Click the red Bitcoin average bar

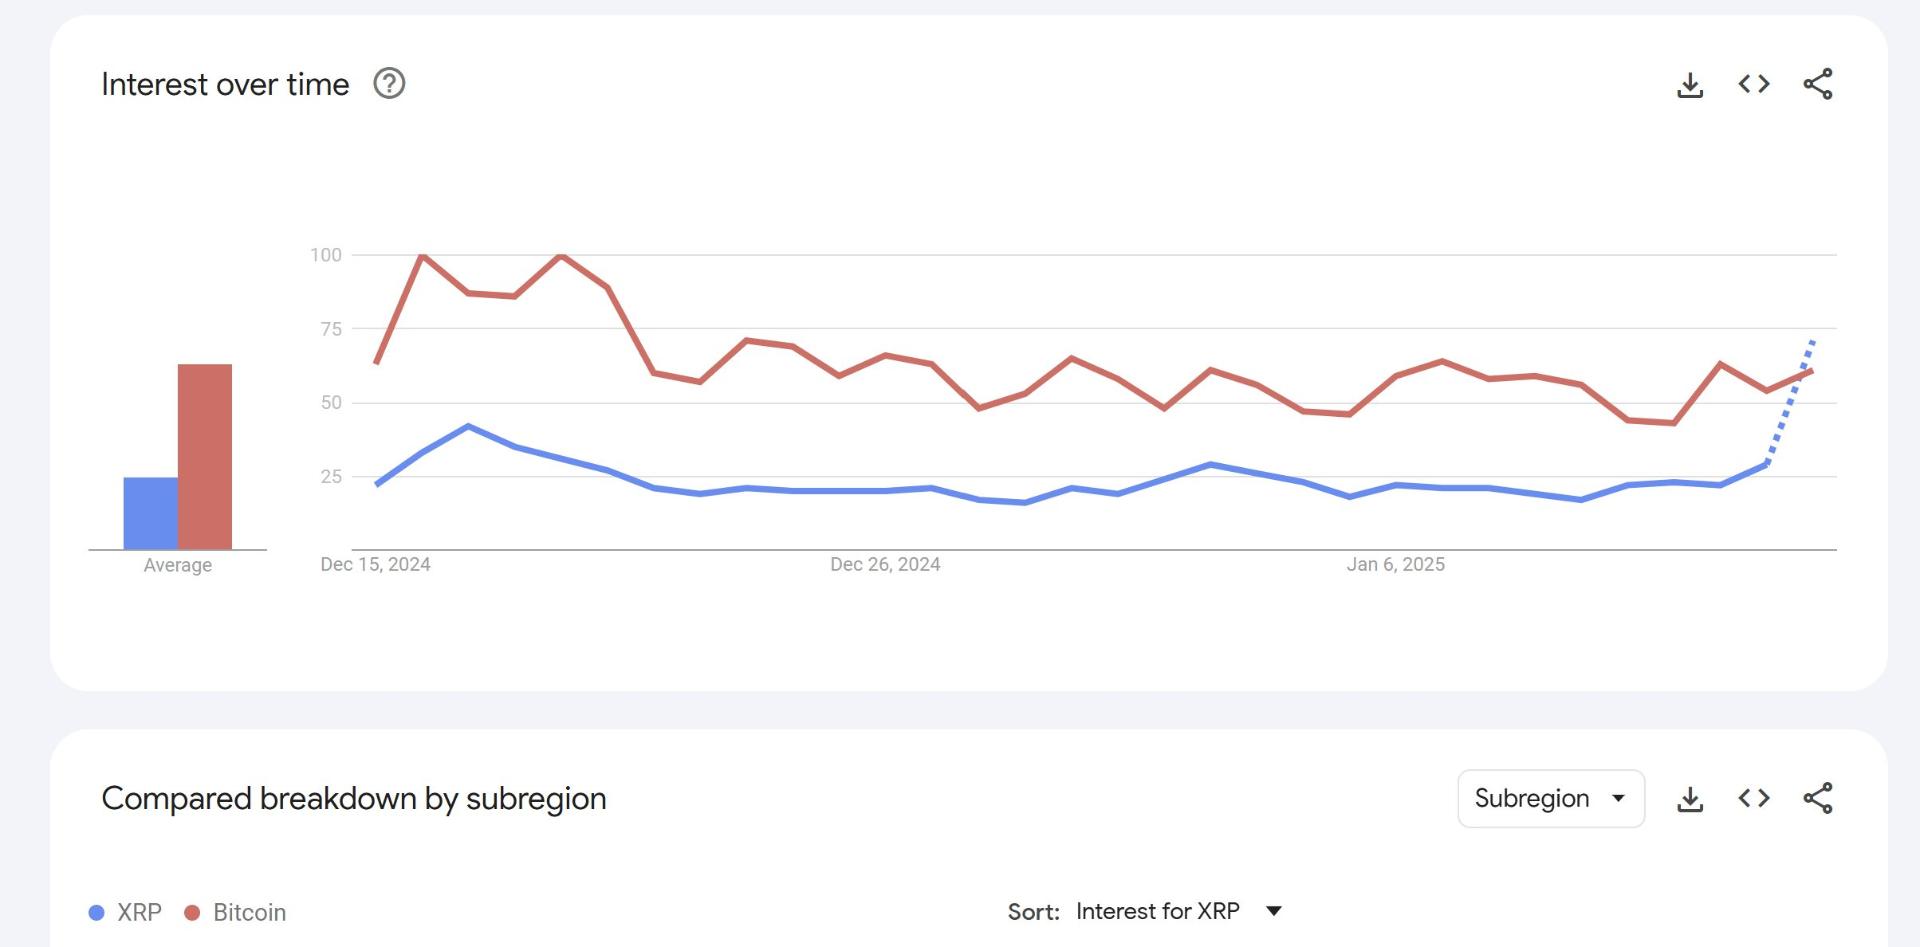pyautogui.click(x=205, y=456)
